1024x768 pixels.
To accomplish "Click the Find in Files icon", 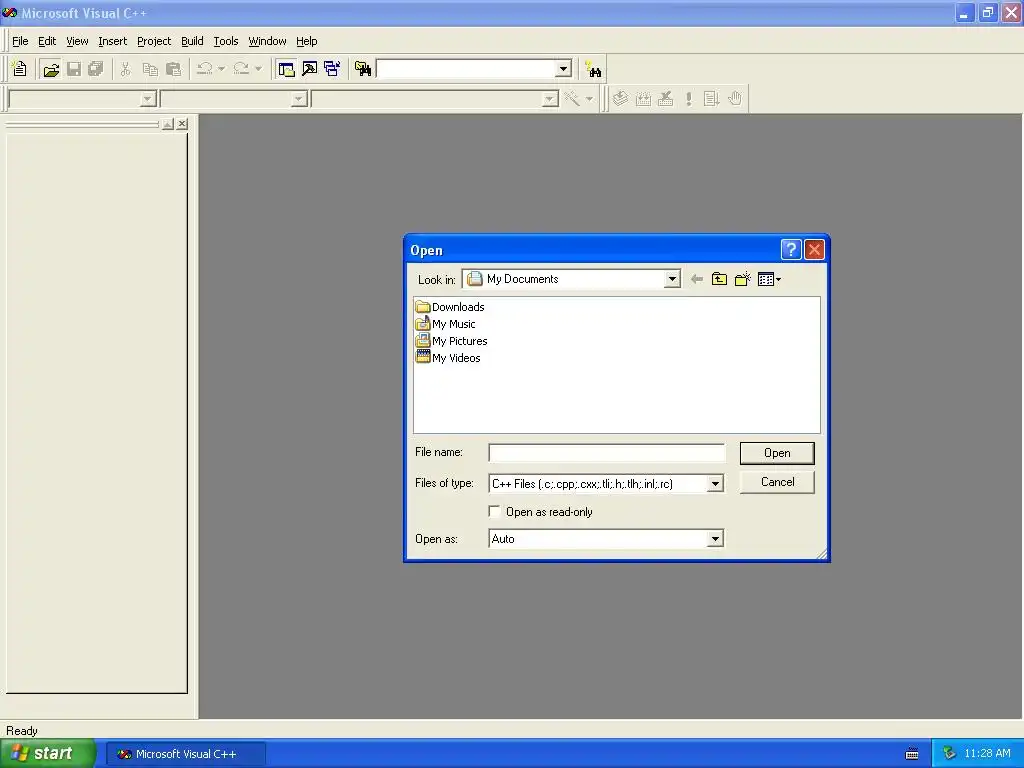I will (x=363, y=69).
